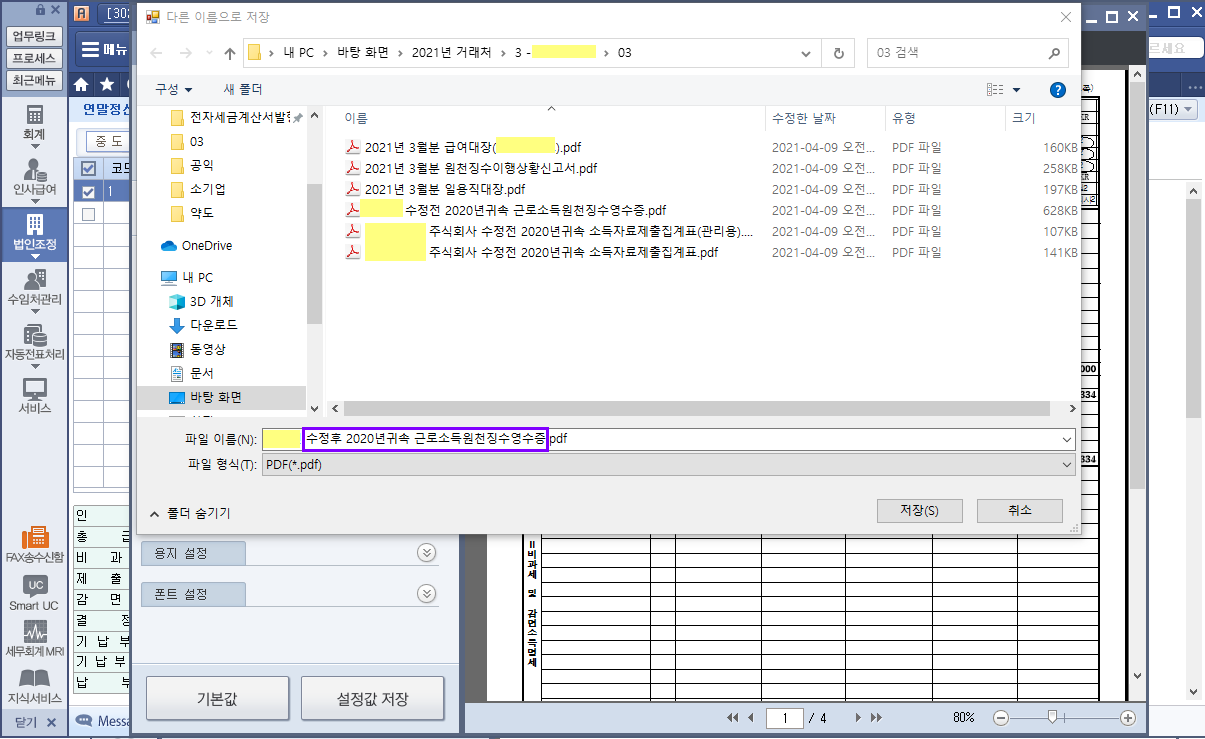Open the 파일 형식 PDF dropdown
The height and width of the screenshot is (739, 1205).
click(667, 465)
